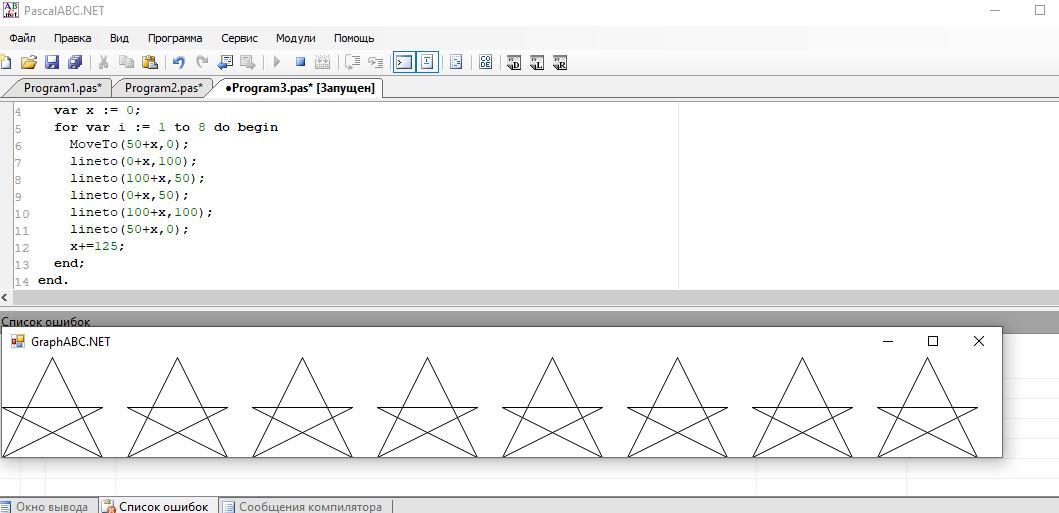This screenshot has height=513, width=1059.
Task: Select the Список ошибок bottom tab
Action: pos(157,506)
